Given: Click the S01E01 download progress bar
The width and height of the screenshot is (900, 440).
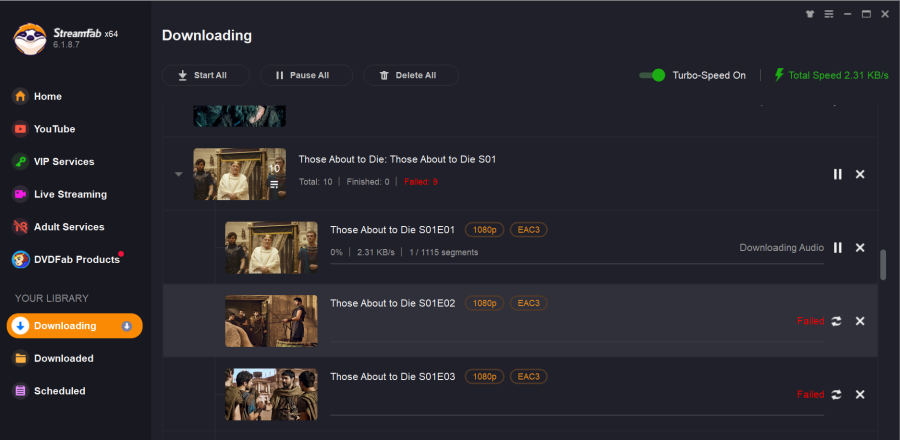Looking at the screenshot, I should click(x=577, y=264).
